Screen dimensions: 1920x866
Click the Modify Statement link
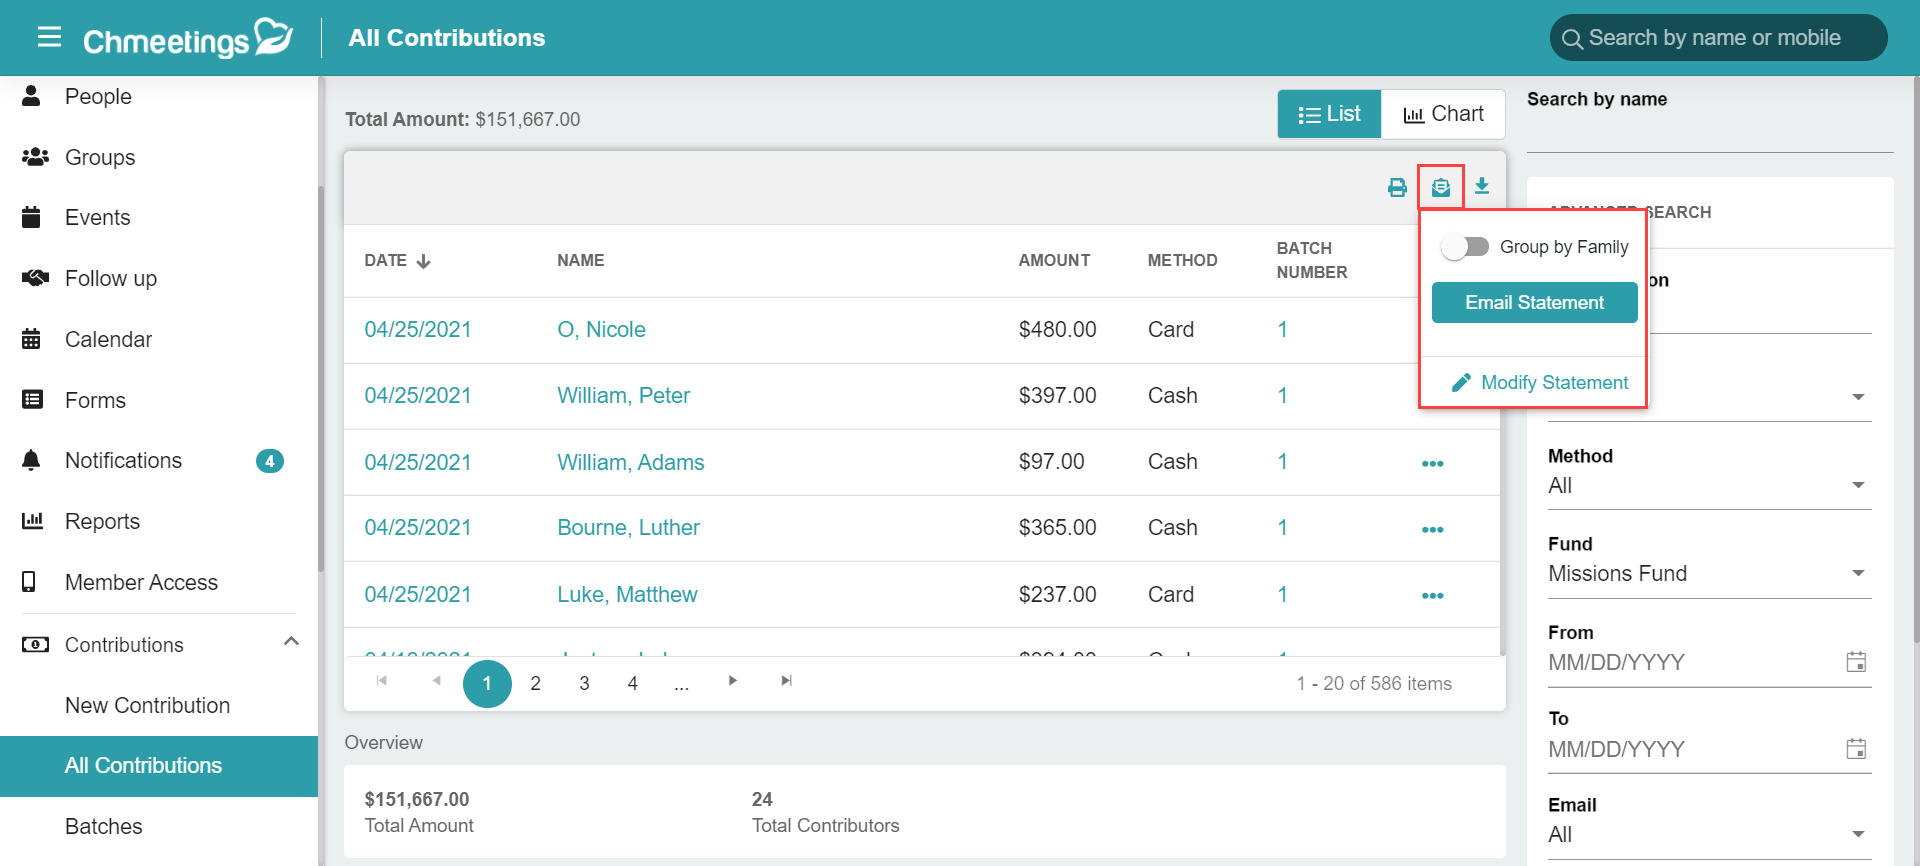click(1554, 382)
